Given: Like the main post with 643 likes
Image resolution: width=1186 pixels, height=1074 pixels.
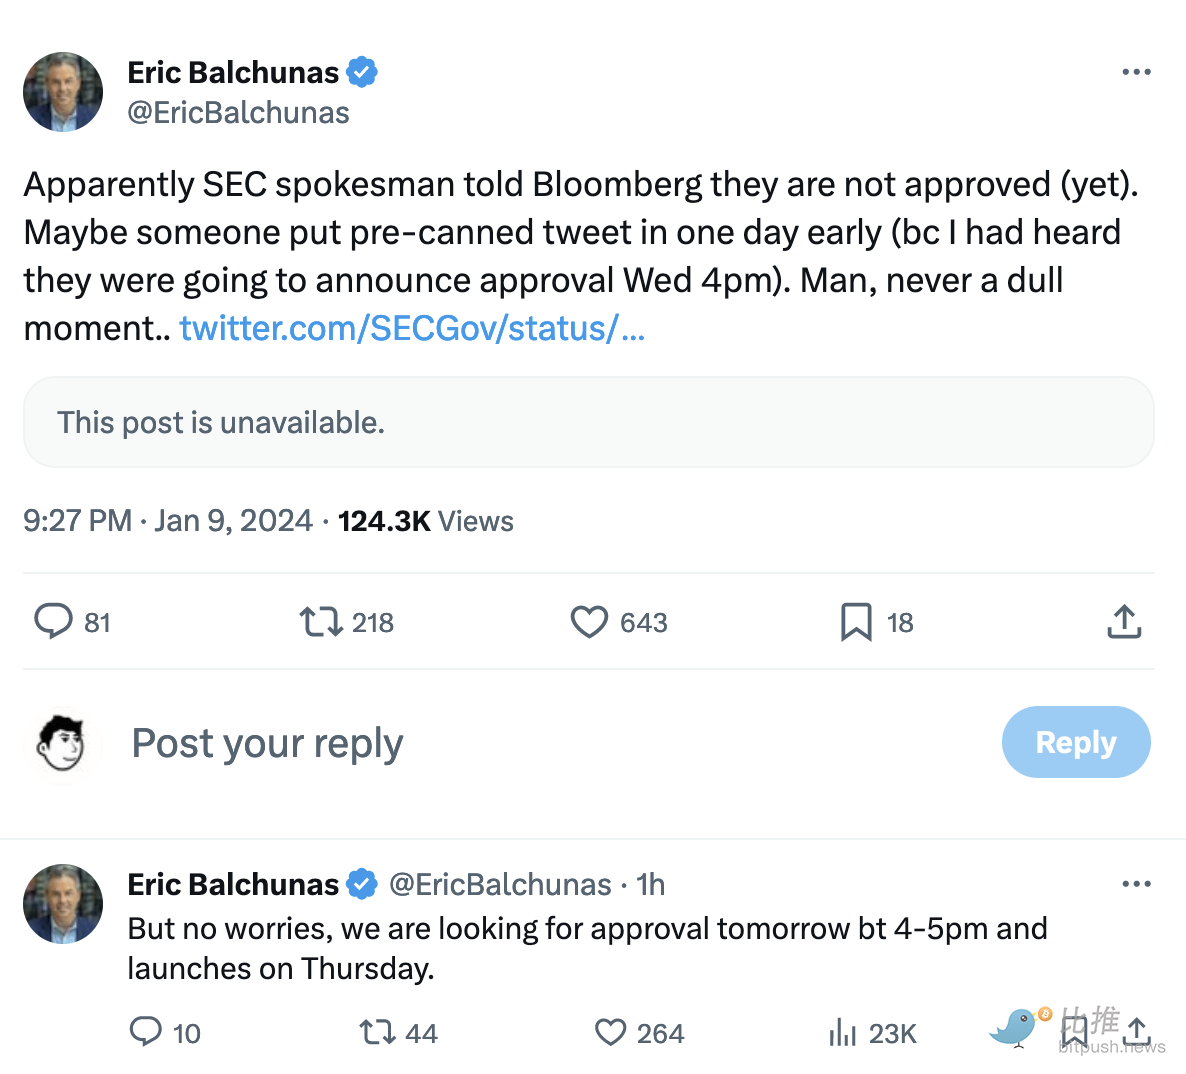Looking at the screenshot, I should 589,622.
